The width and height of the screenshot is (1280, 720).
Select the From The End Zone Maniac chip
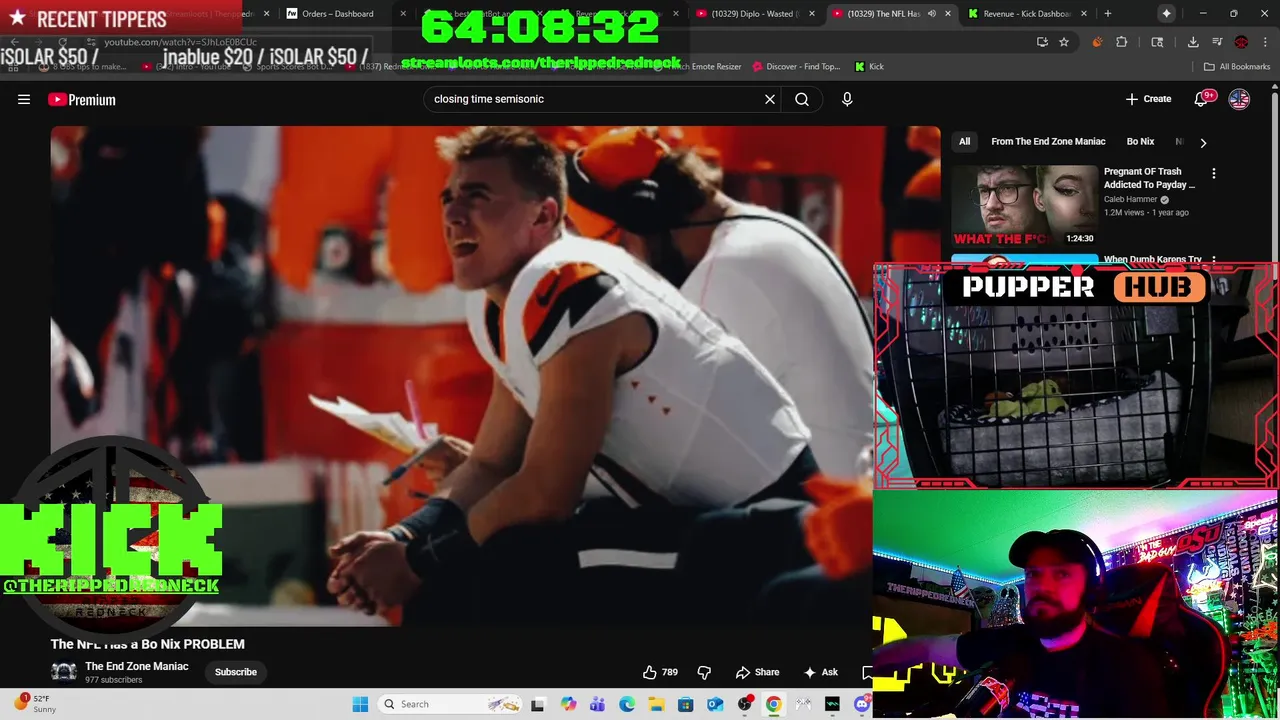1048,142
